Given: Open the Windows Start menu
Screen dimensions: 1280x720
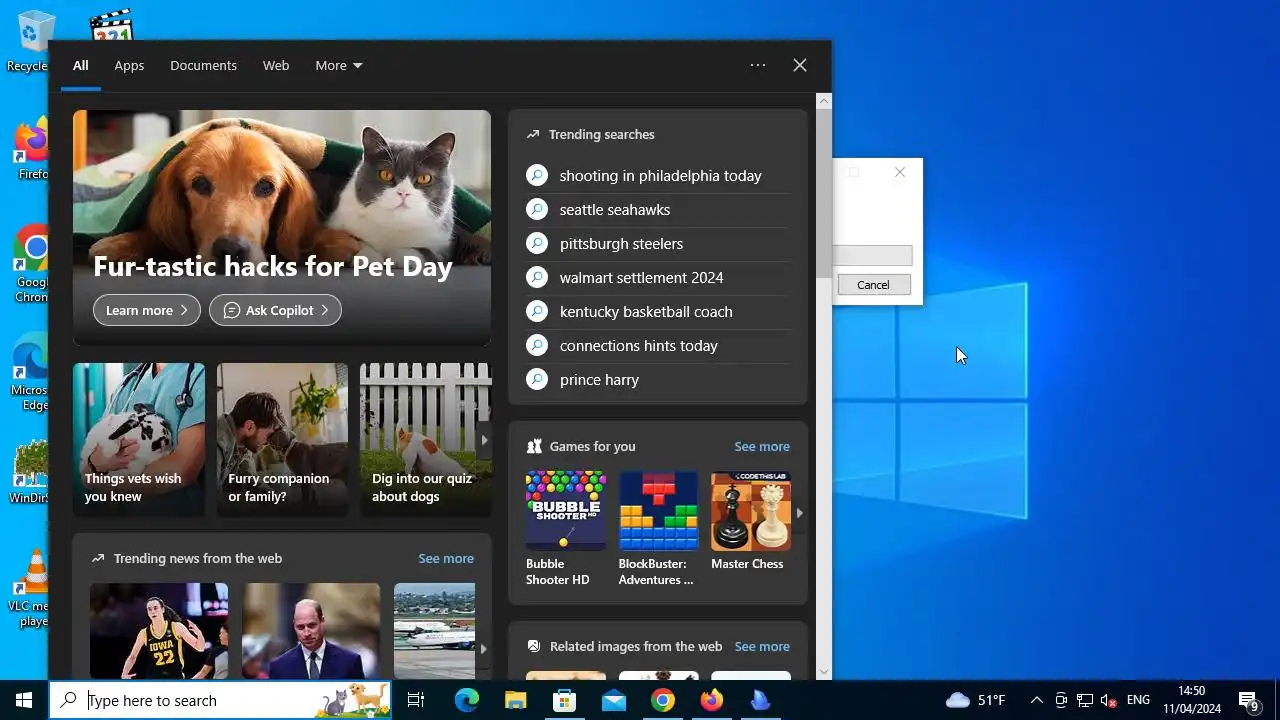Looking at the screenshot, I should click(24, 700).
